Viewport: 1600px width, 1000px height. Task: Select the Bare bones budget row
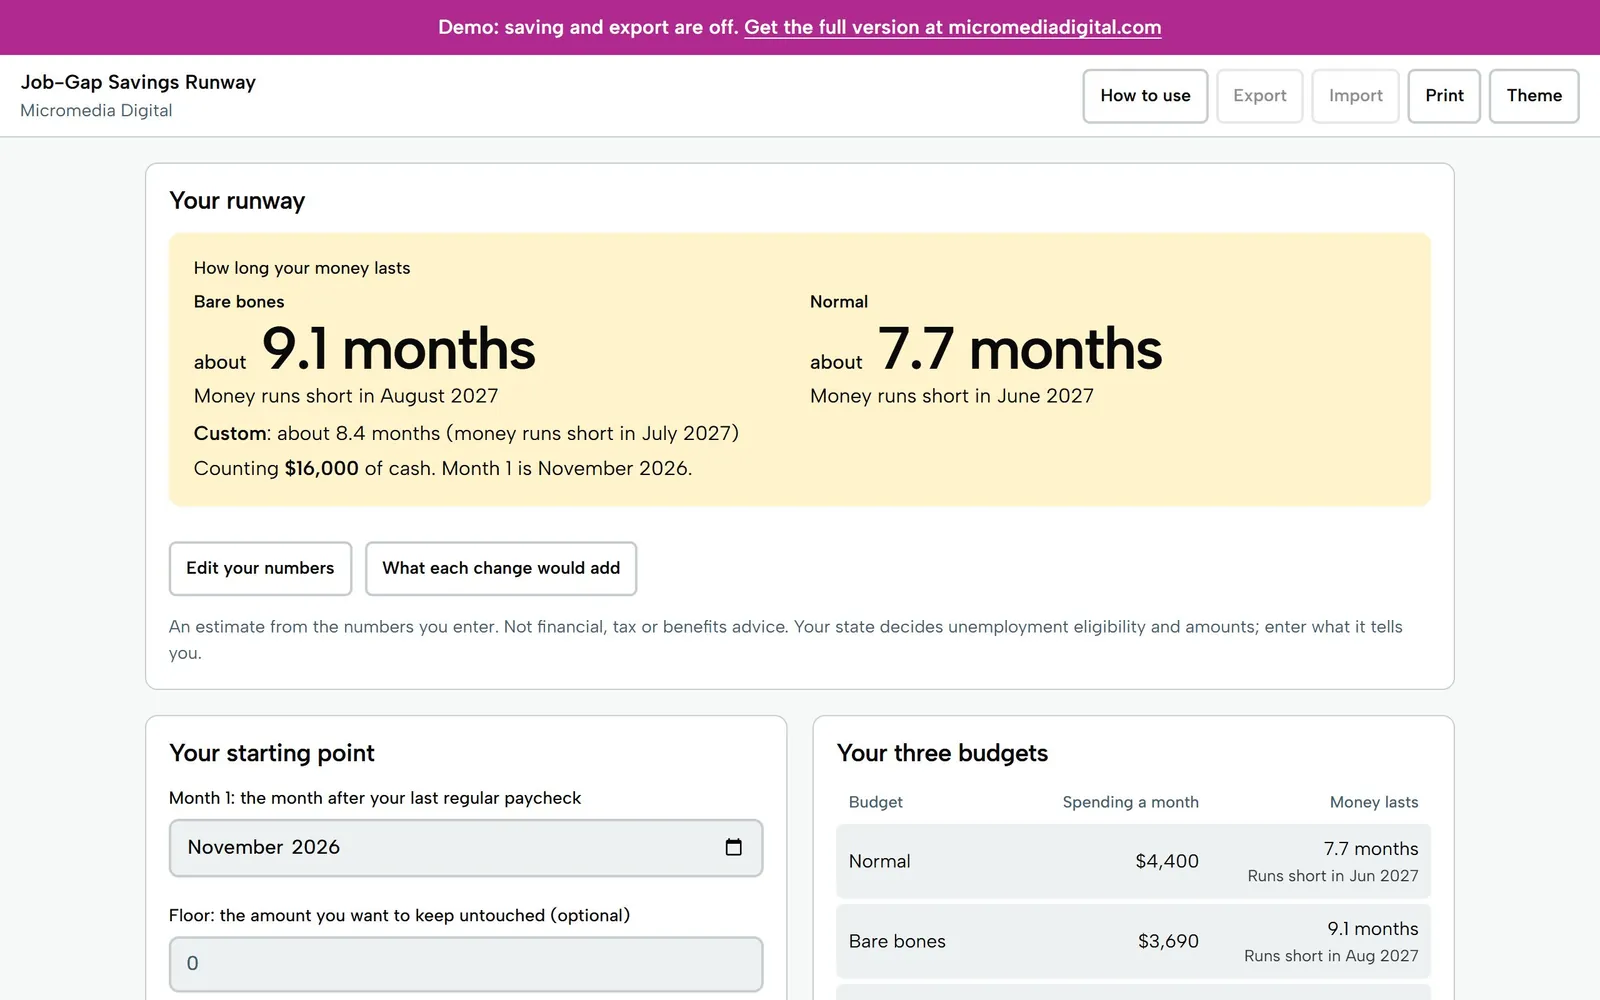pos(1133,941)
